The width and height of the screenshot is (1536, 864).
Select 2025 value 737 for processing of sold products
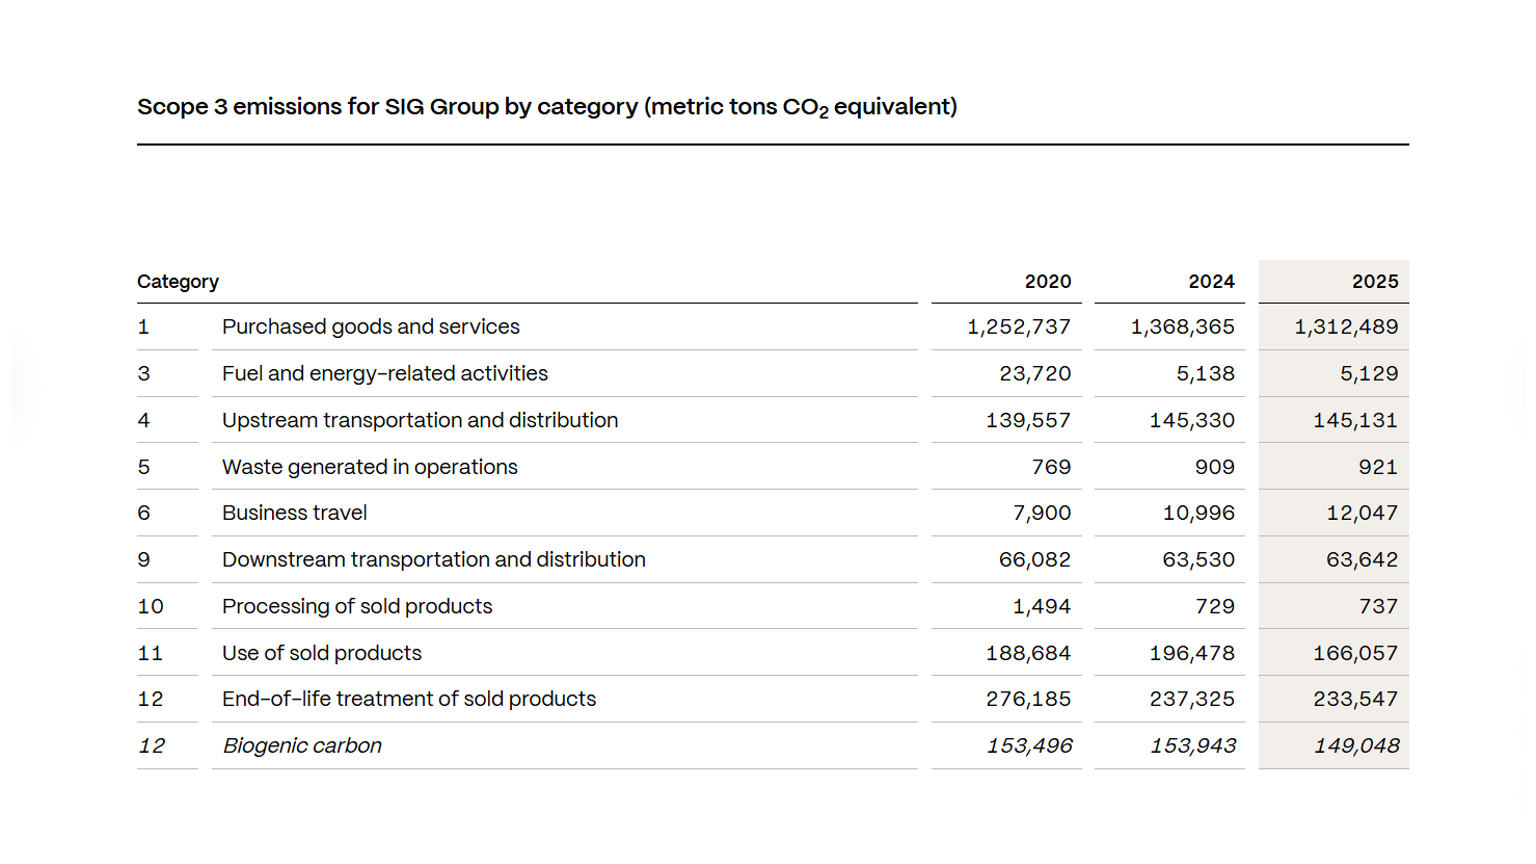tap(1378, 606)
